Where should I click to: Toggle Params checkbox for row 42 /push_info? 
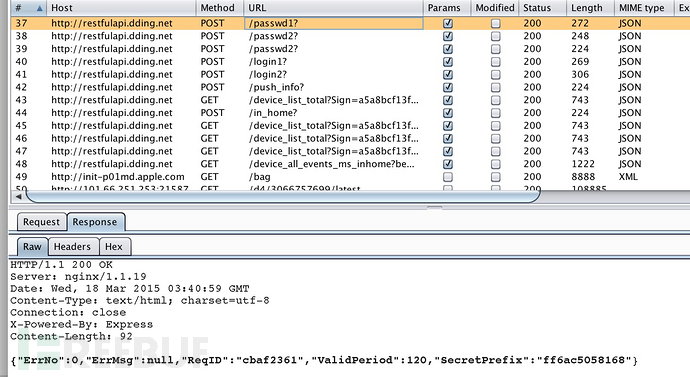[x=448, y=87]
